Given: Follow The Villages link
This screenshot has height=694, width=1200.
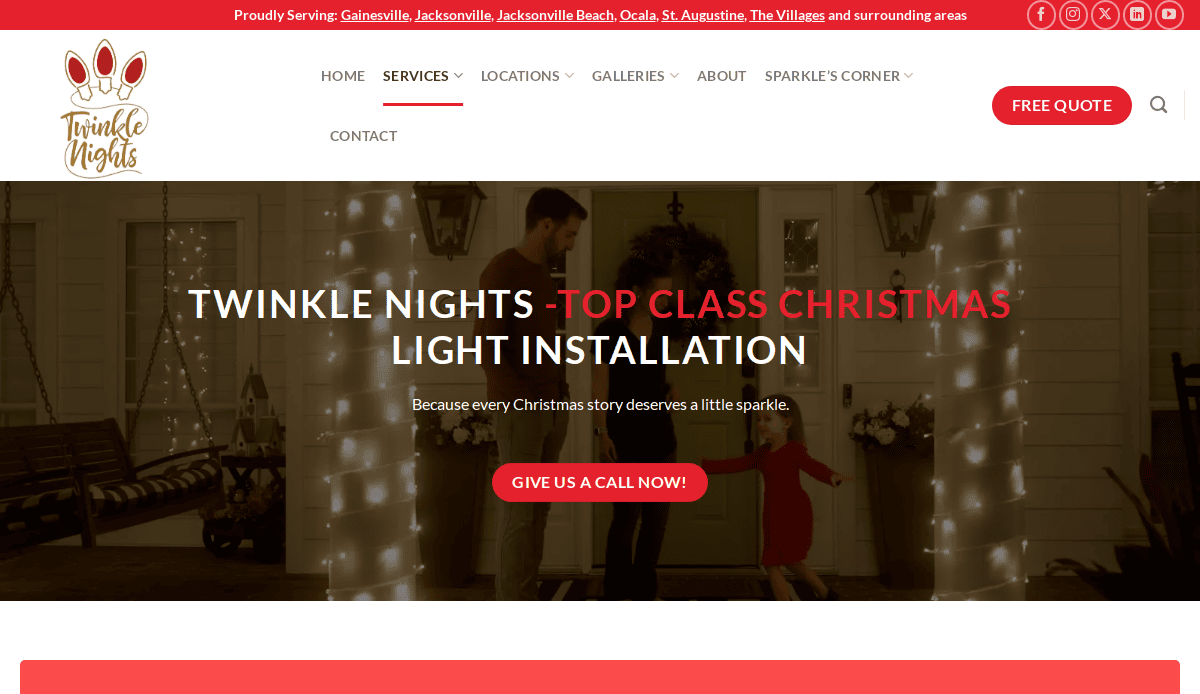Looking at the screenshot, I should (787, 15).
